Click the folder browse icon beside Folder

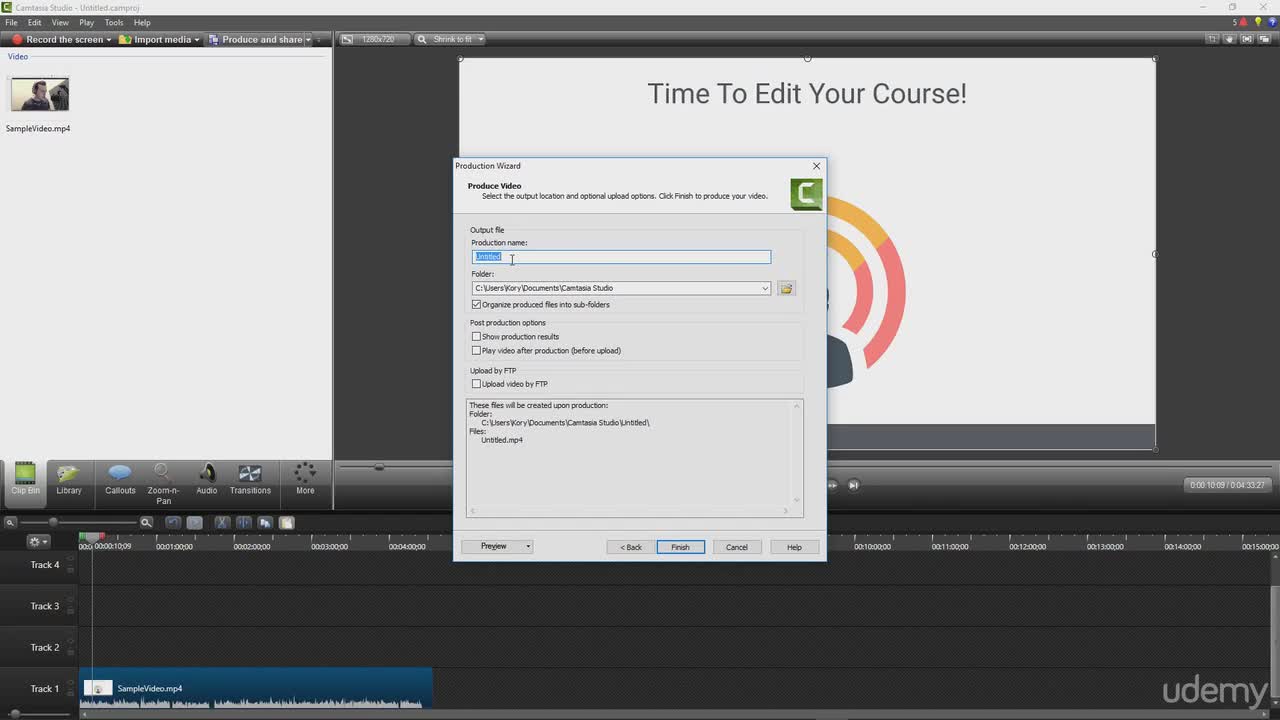(x=786, y=288)
